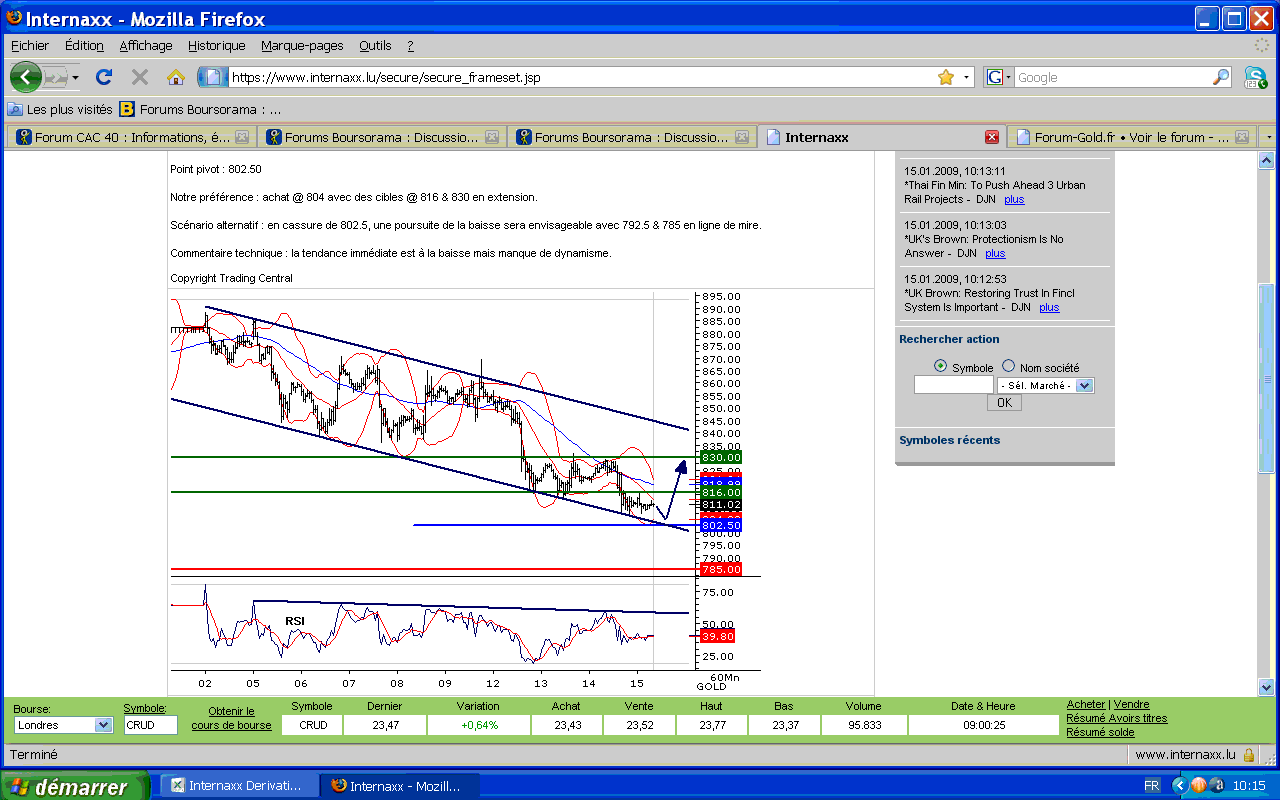The width and height of the screenshot is (1280, 800).
Task: Open the Fichier menu
Action: (x=30, y=45)
